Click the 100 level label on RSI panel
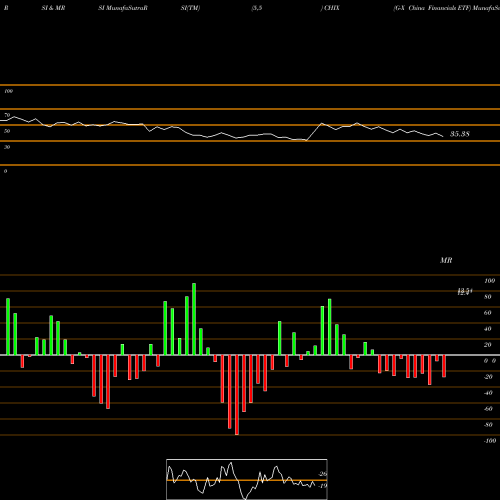The width and height of the screenshot is (500, 500). point(8,91)
